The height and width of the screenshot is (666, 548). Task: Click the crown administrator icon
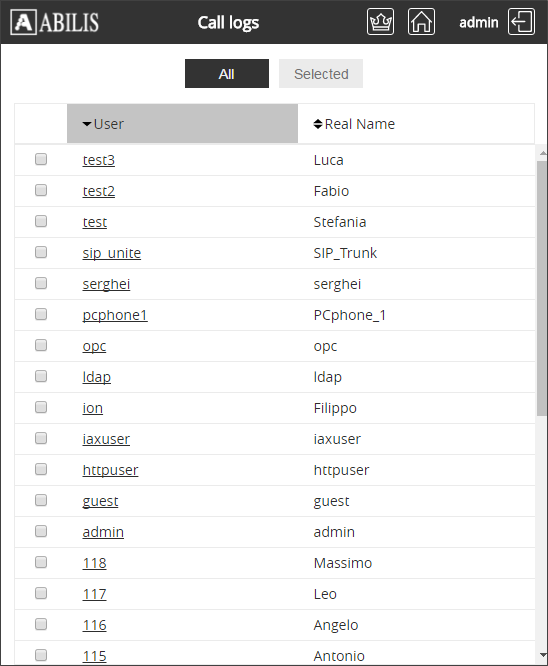point(380,22)
